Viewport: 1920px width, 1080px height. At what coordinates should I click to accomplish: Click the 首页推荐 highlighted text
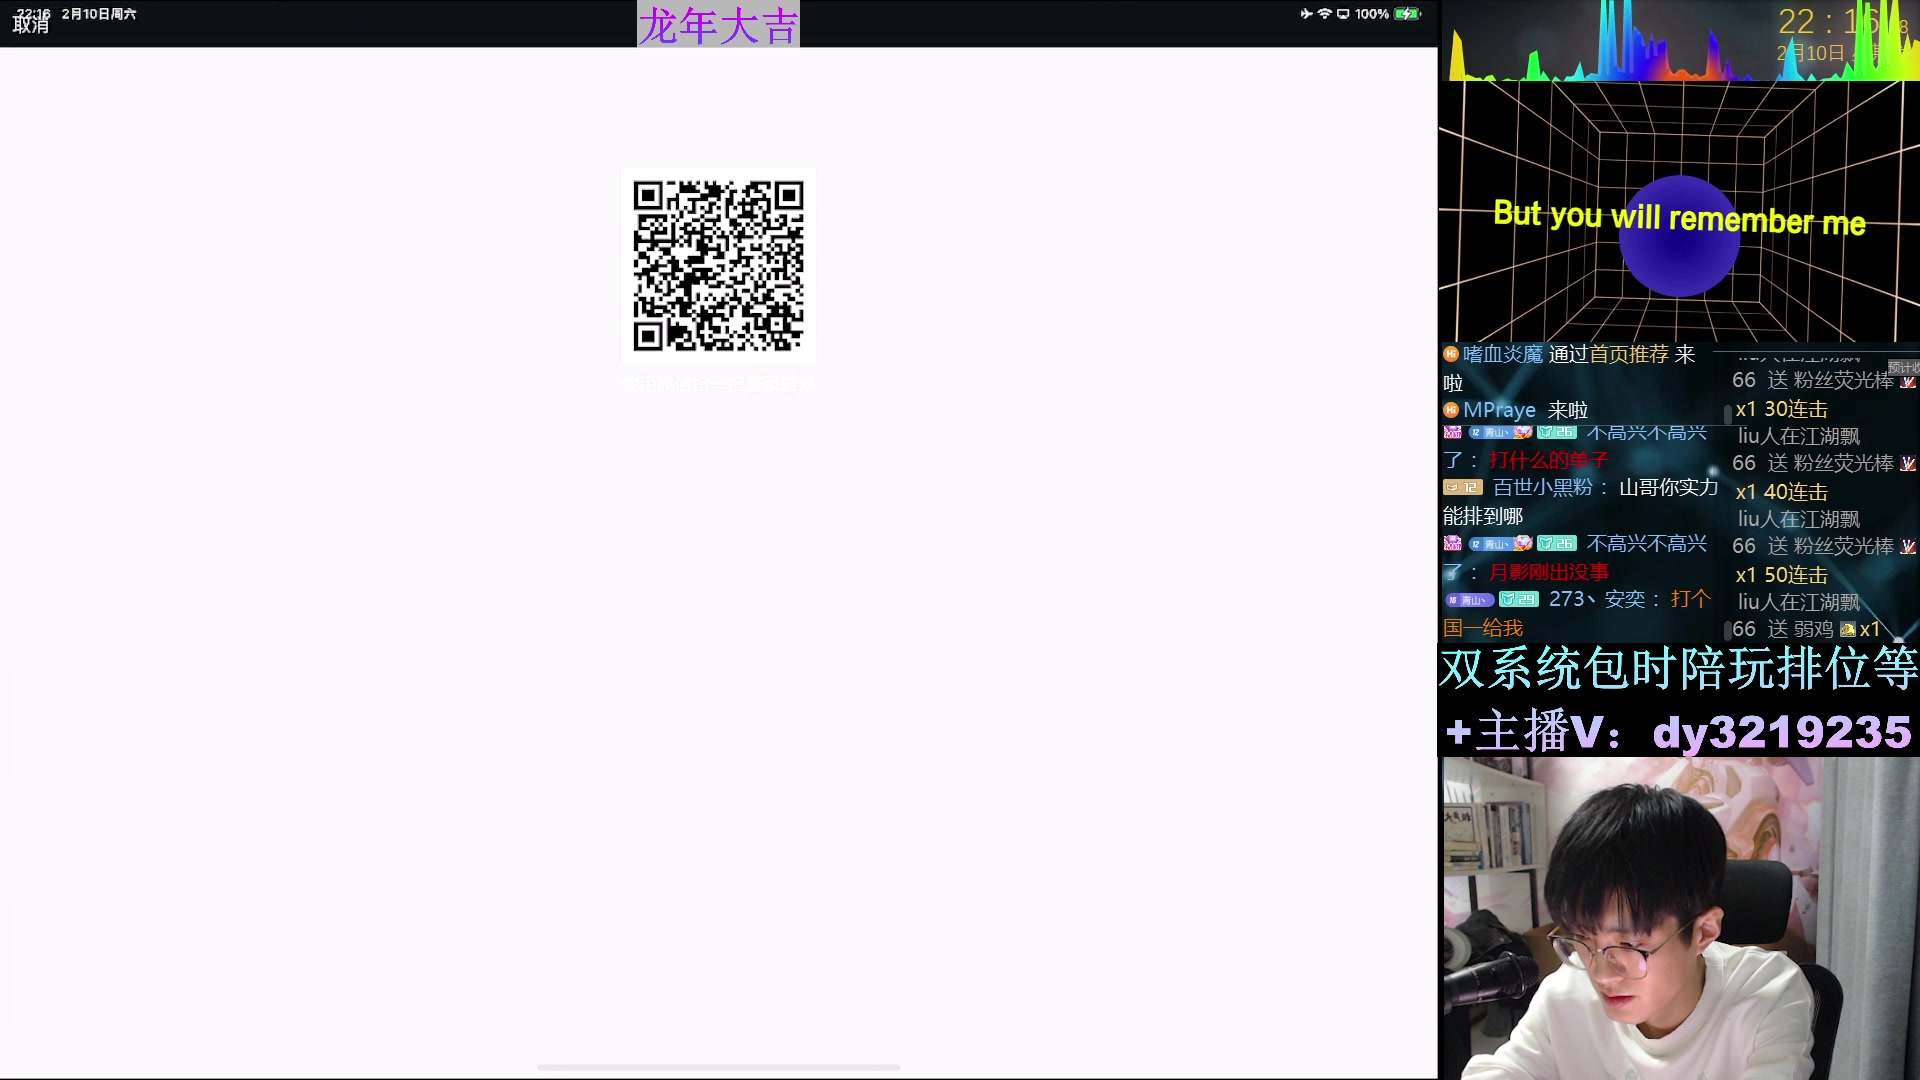click(1629, 354)
